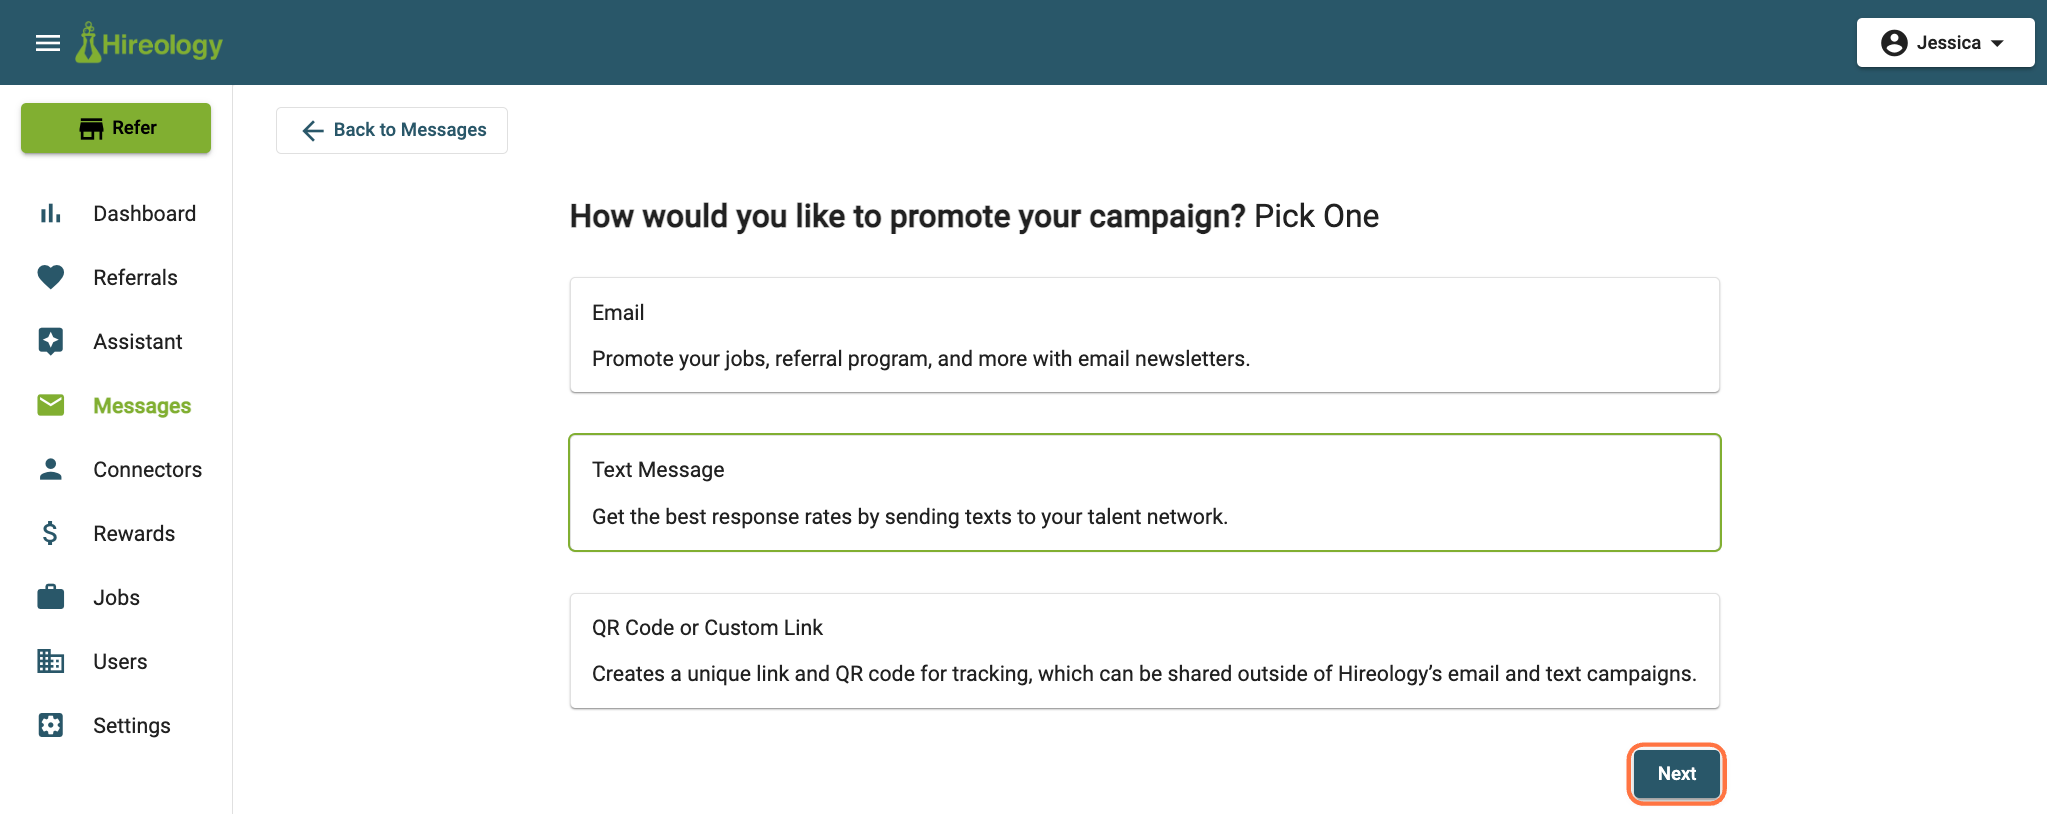The width and height of the screenshot is (2047, 814).
Task: Click the Referrals heart icon
Action: [x=50, y=277]
